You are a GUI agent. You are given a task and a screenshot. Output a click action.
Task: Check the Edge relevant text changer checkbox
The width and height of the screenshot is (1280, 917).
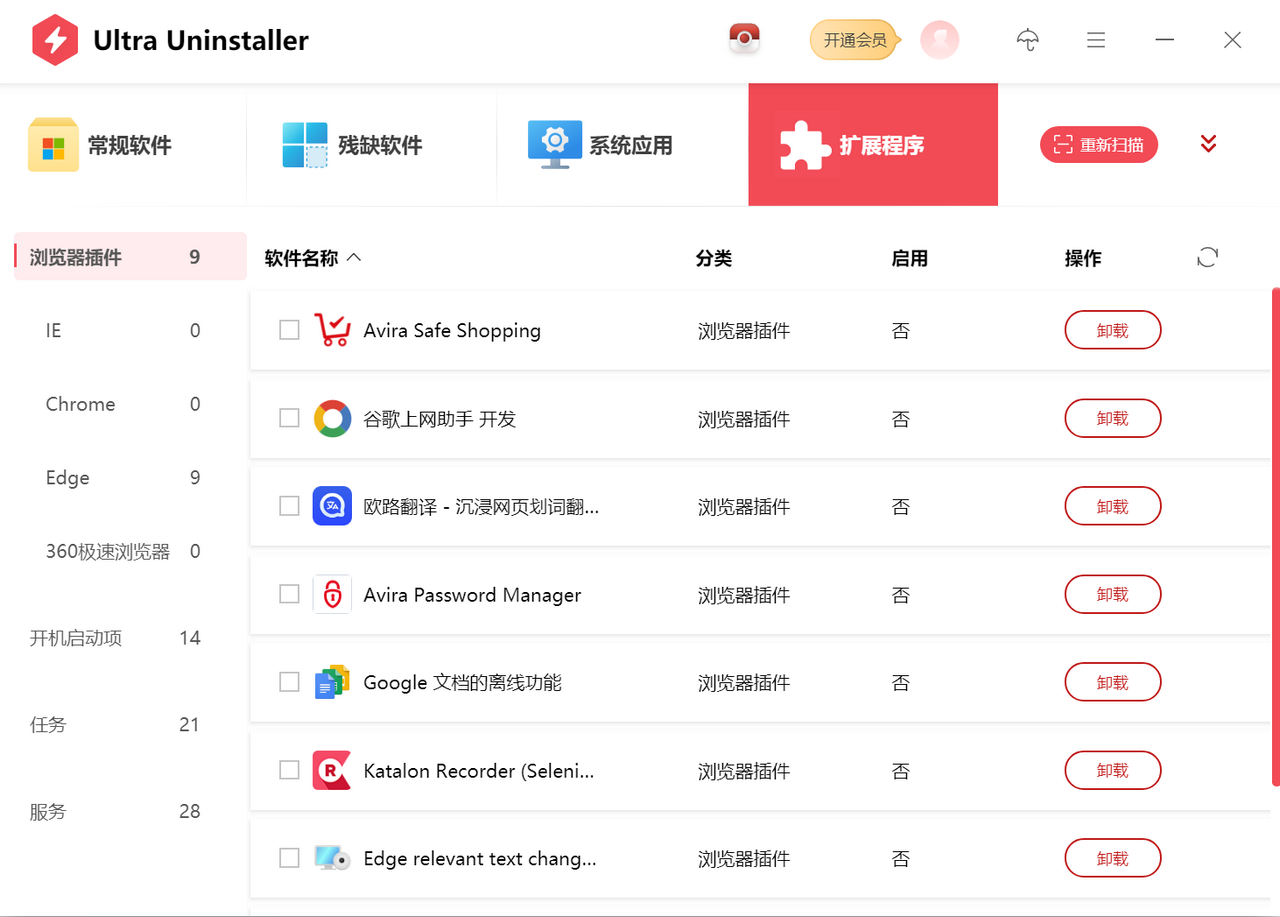pos(289,858)
